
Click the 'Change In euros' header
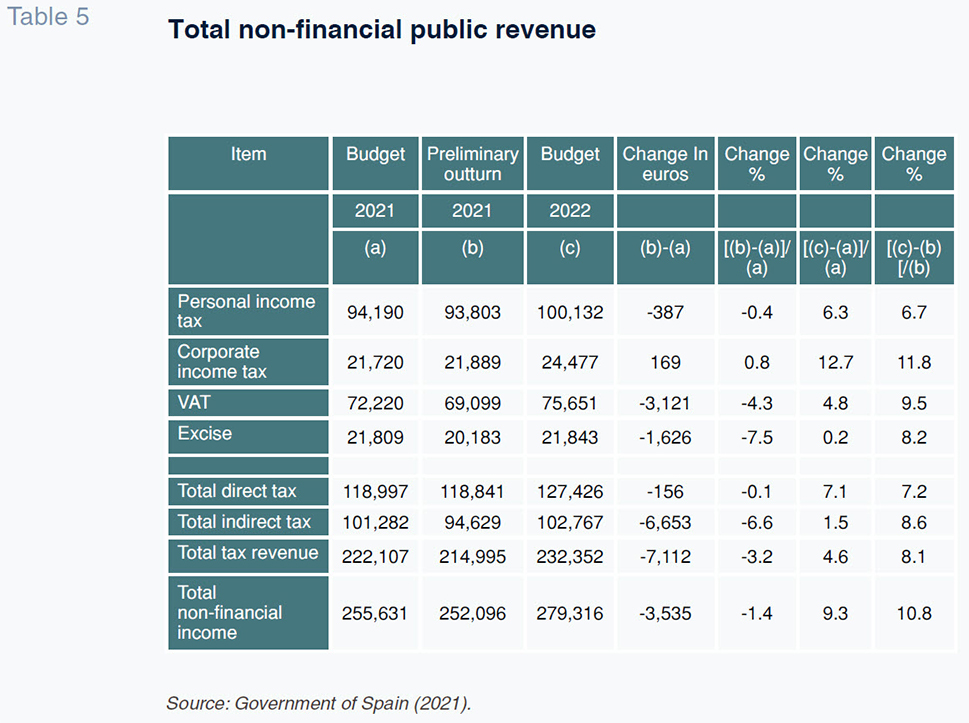(665, 164)
